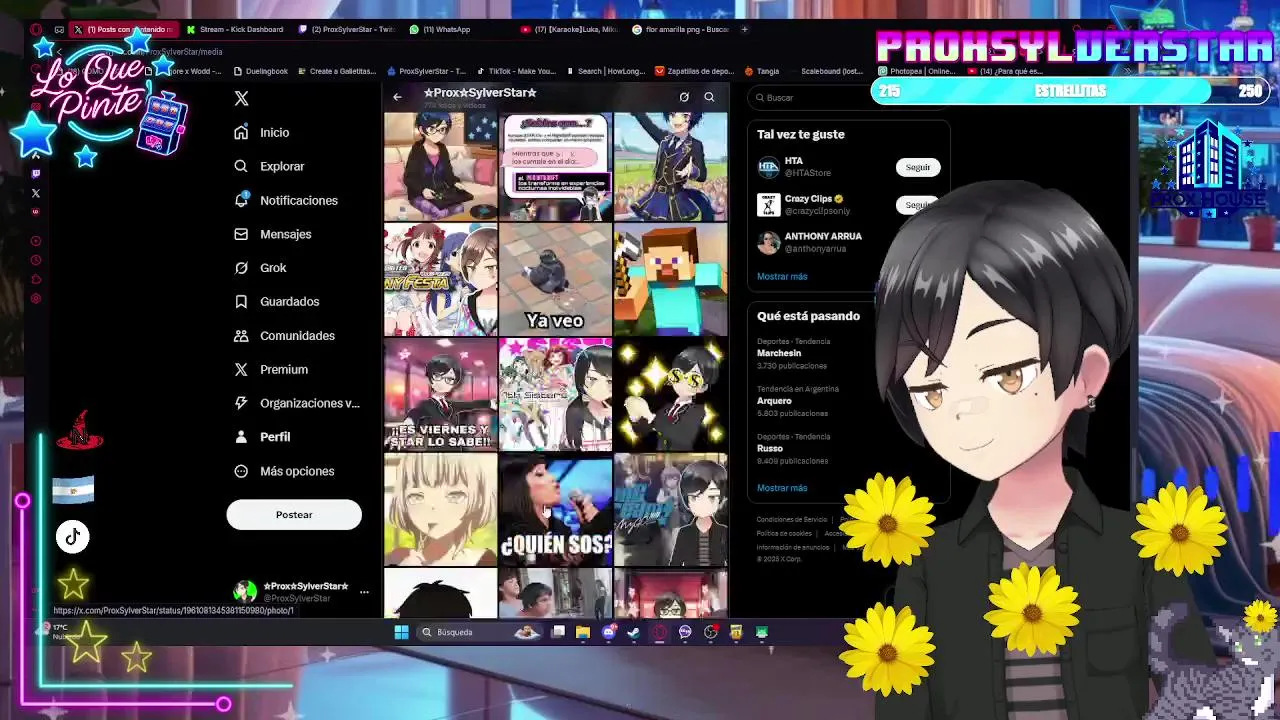Open the Notificaciones bell icon

(x=241, y=200)
